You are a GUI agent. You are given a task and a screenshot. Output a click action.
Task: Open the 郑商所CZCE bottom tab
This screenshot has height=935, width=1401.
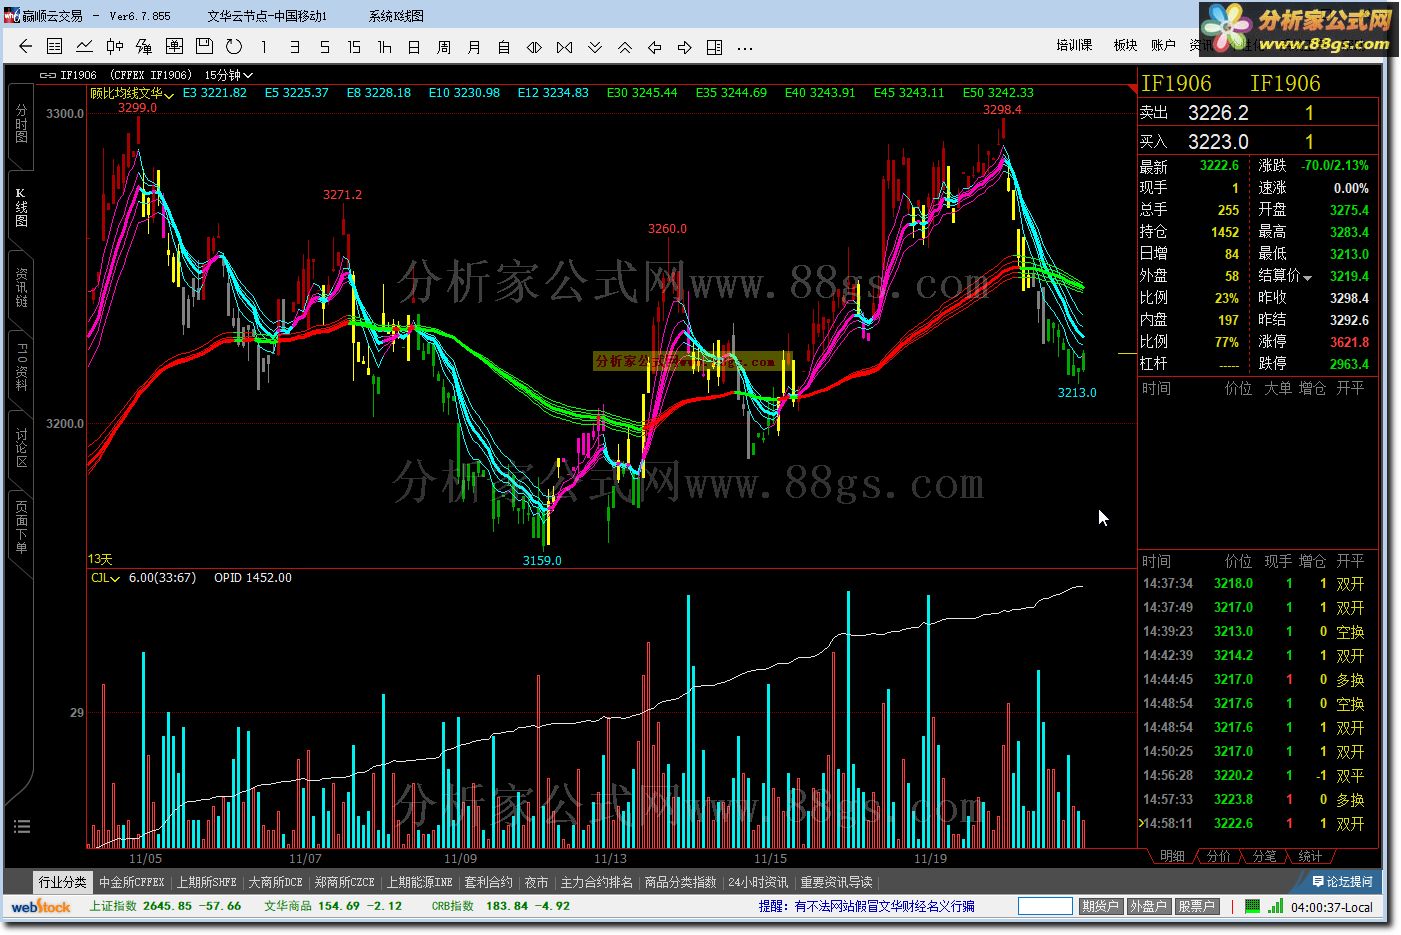344,882
